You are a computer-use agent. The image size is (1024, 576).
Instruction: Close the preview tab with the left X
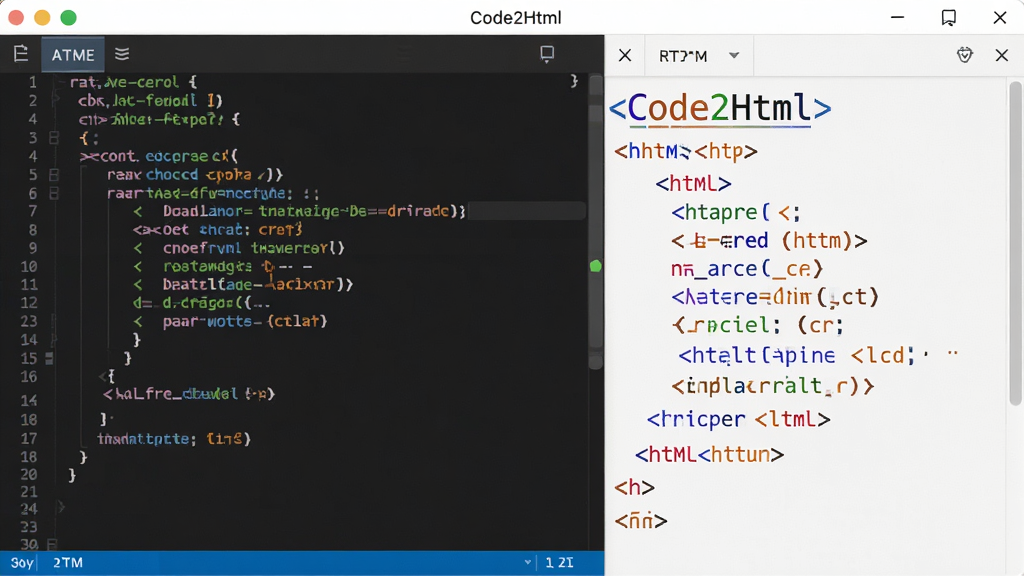625,56
